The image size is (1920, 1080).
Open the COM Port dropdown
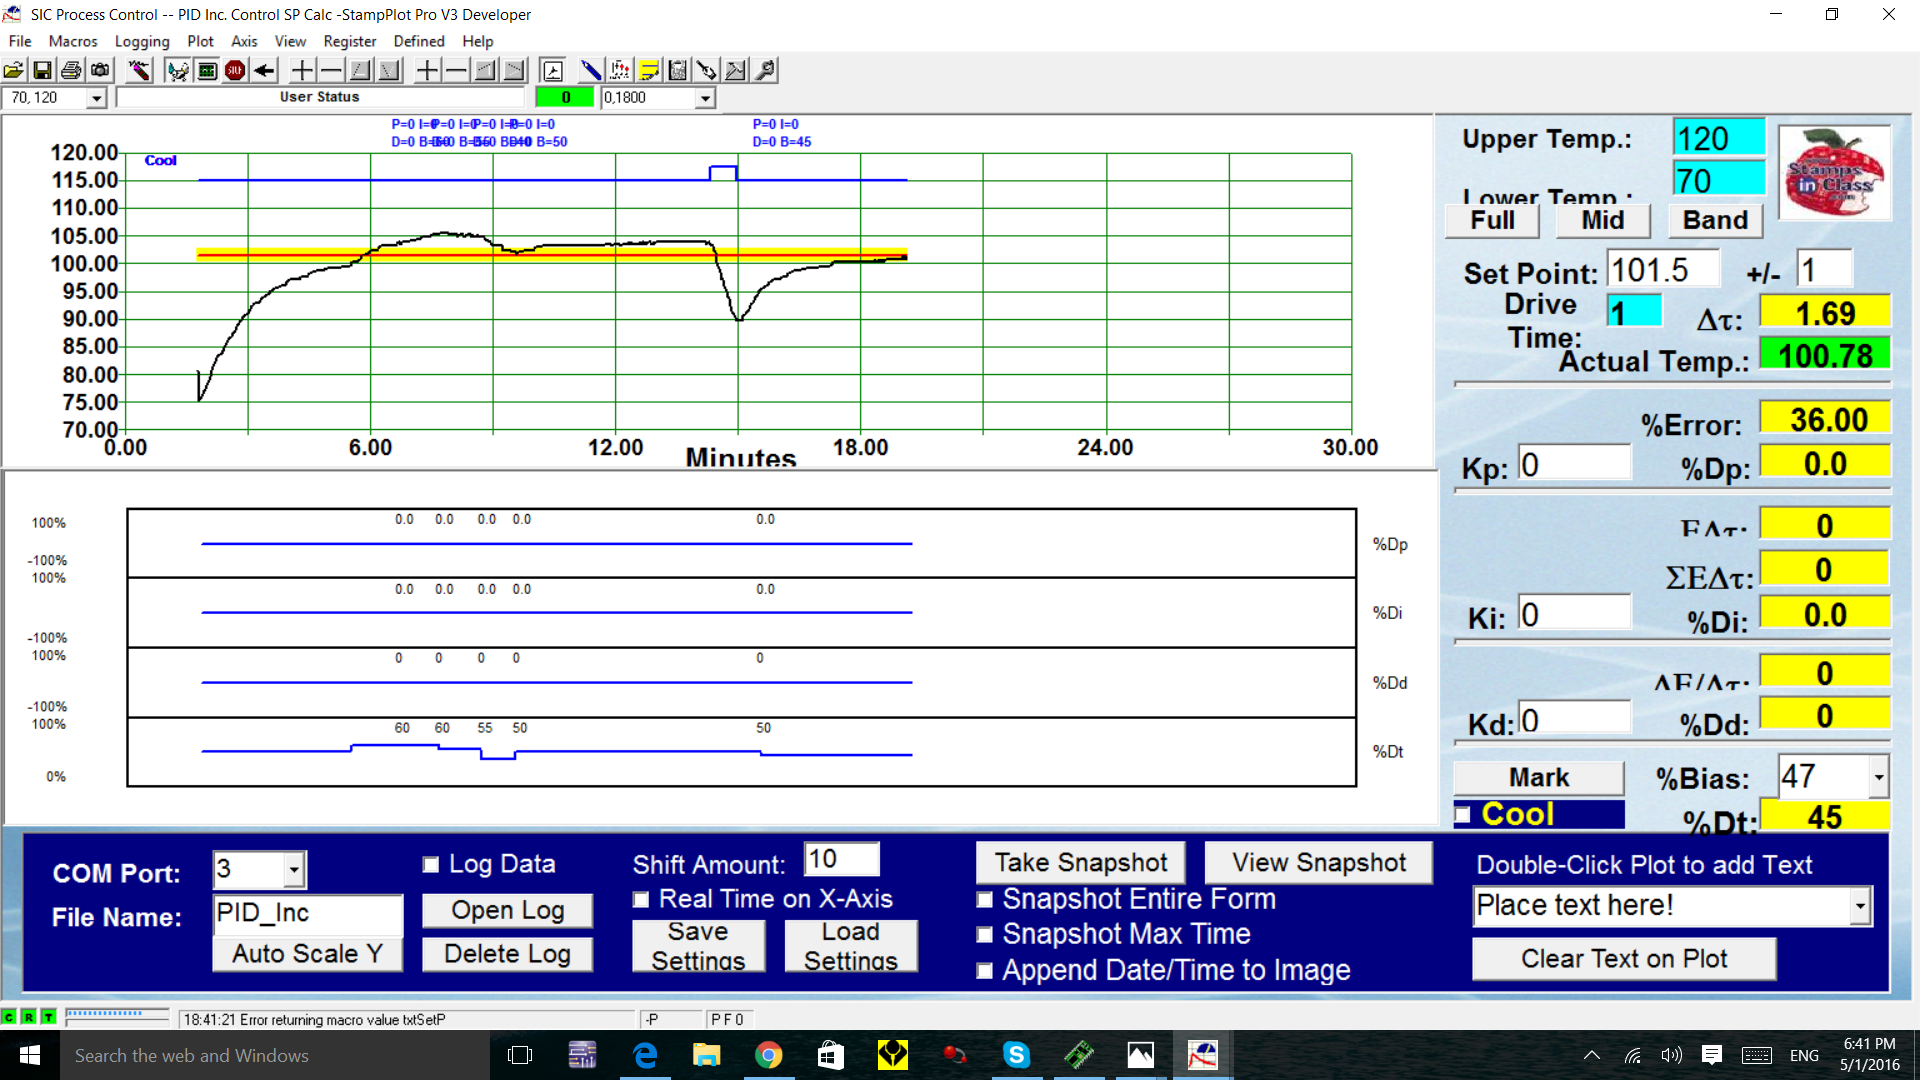[293, 870]
